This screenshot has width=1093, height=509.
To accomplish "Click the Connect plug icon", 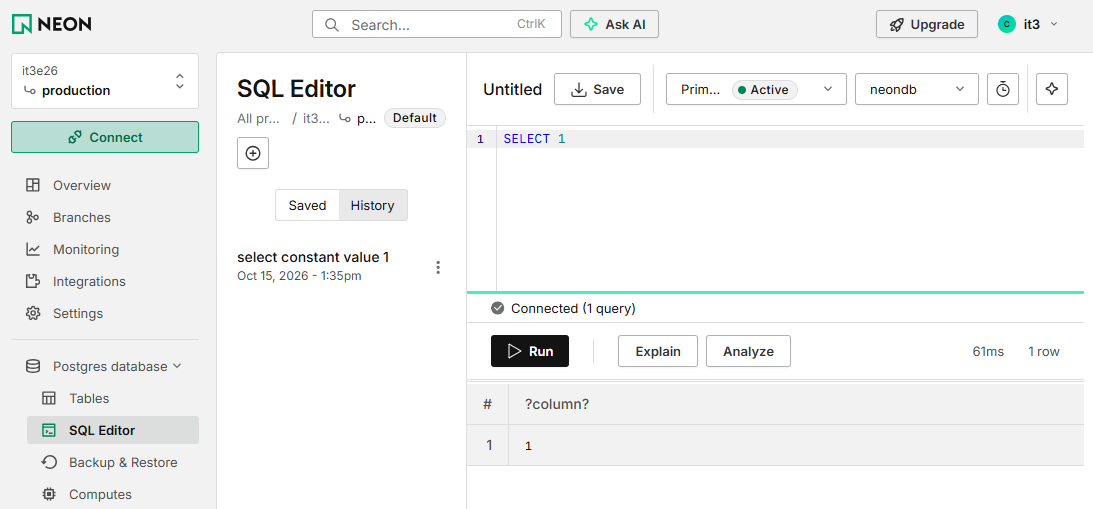I will (x=75, y=137).
